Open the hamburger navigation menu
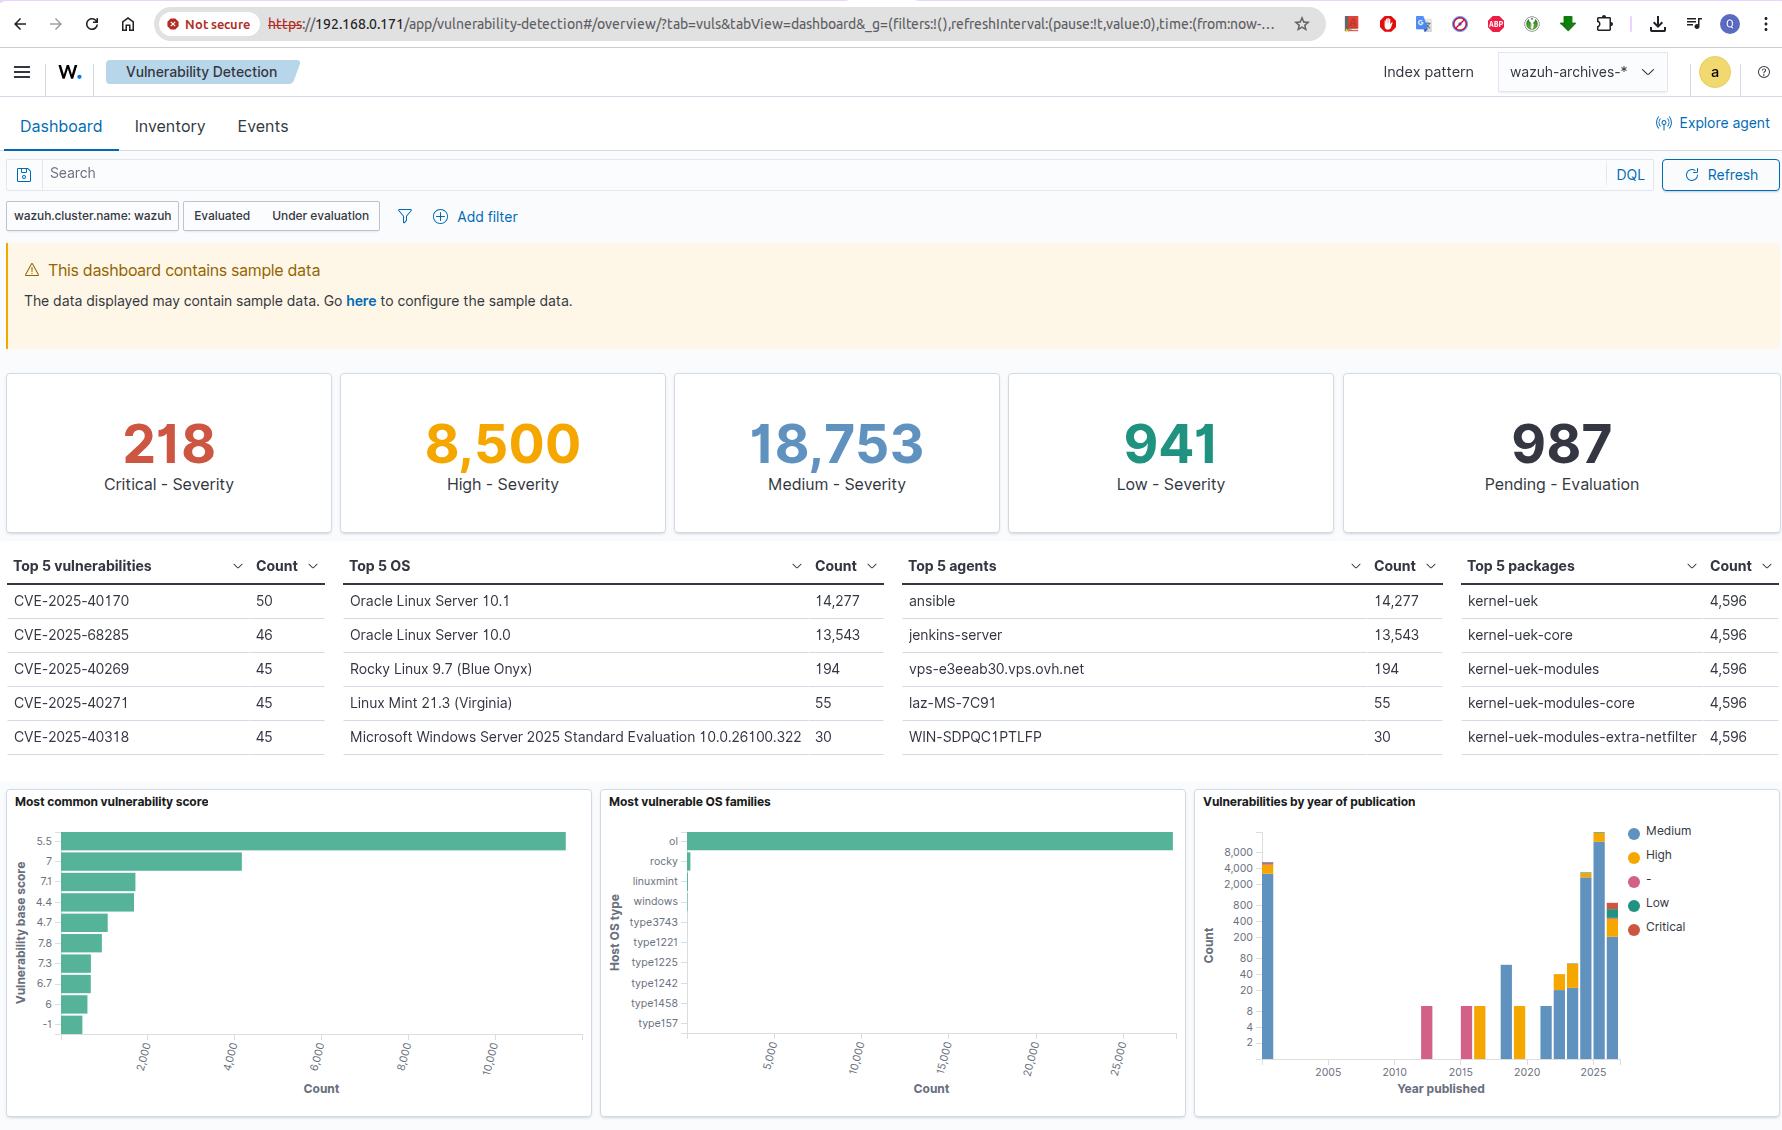The height and width of the screenshot is (1130, 1782). coord(22,72)
